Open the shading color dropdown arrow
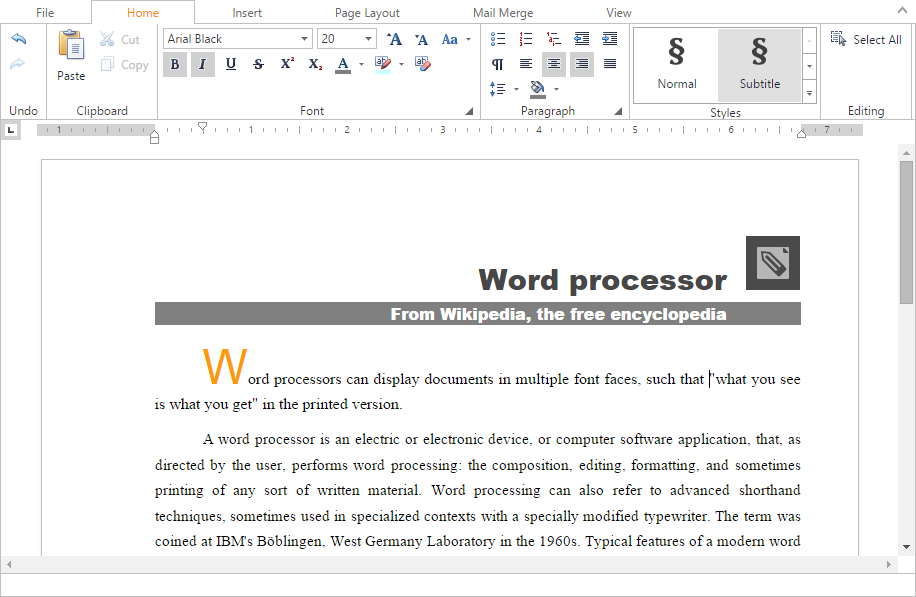This screenshot has width=916, height=597. click(x=557, y=89)
